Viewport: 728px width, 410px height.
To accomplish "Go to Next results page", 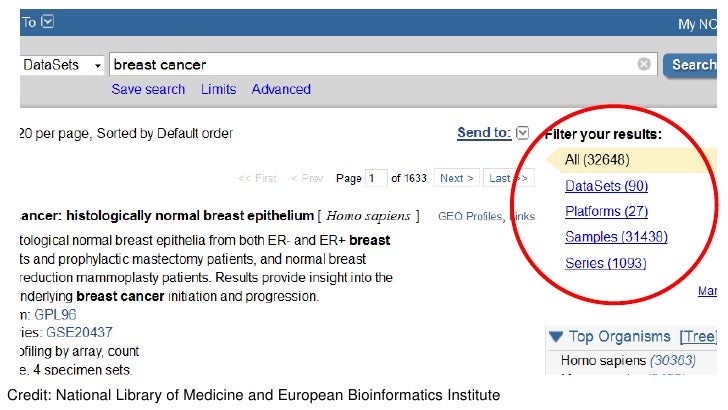I will point(456,178).
